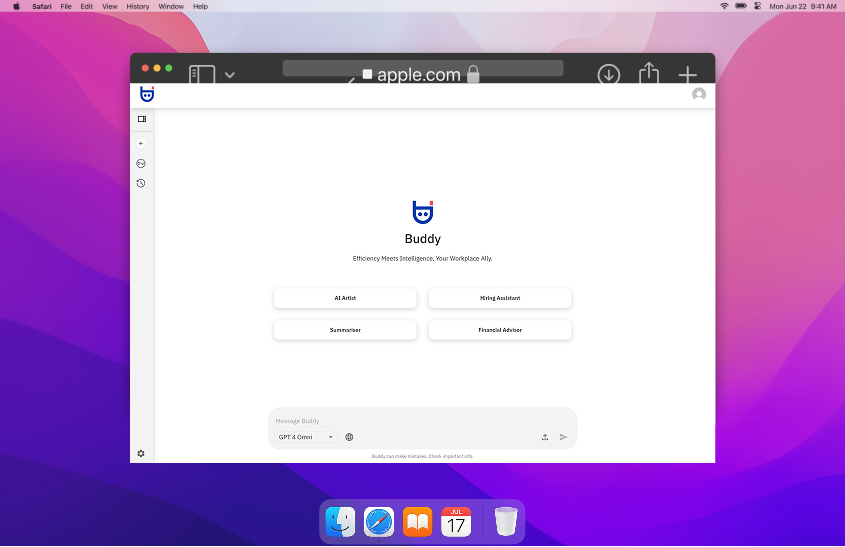The width and height of the screenshot is (845, 547).
Task: Open Calendar from the Dock
Action: (456, 522)
